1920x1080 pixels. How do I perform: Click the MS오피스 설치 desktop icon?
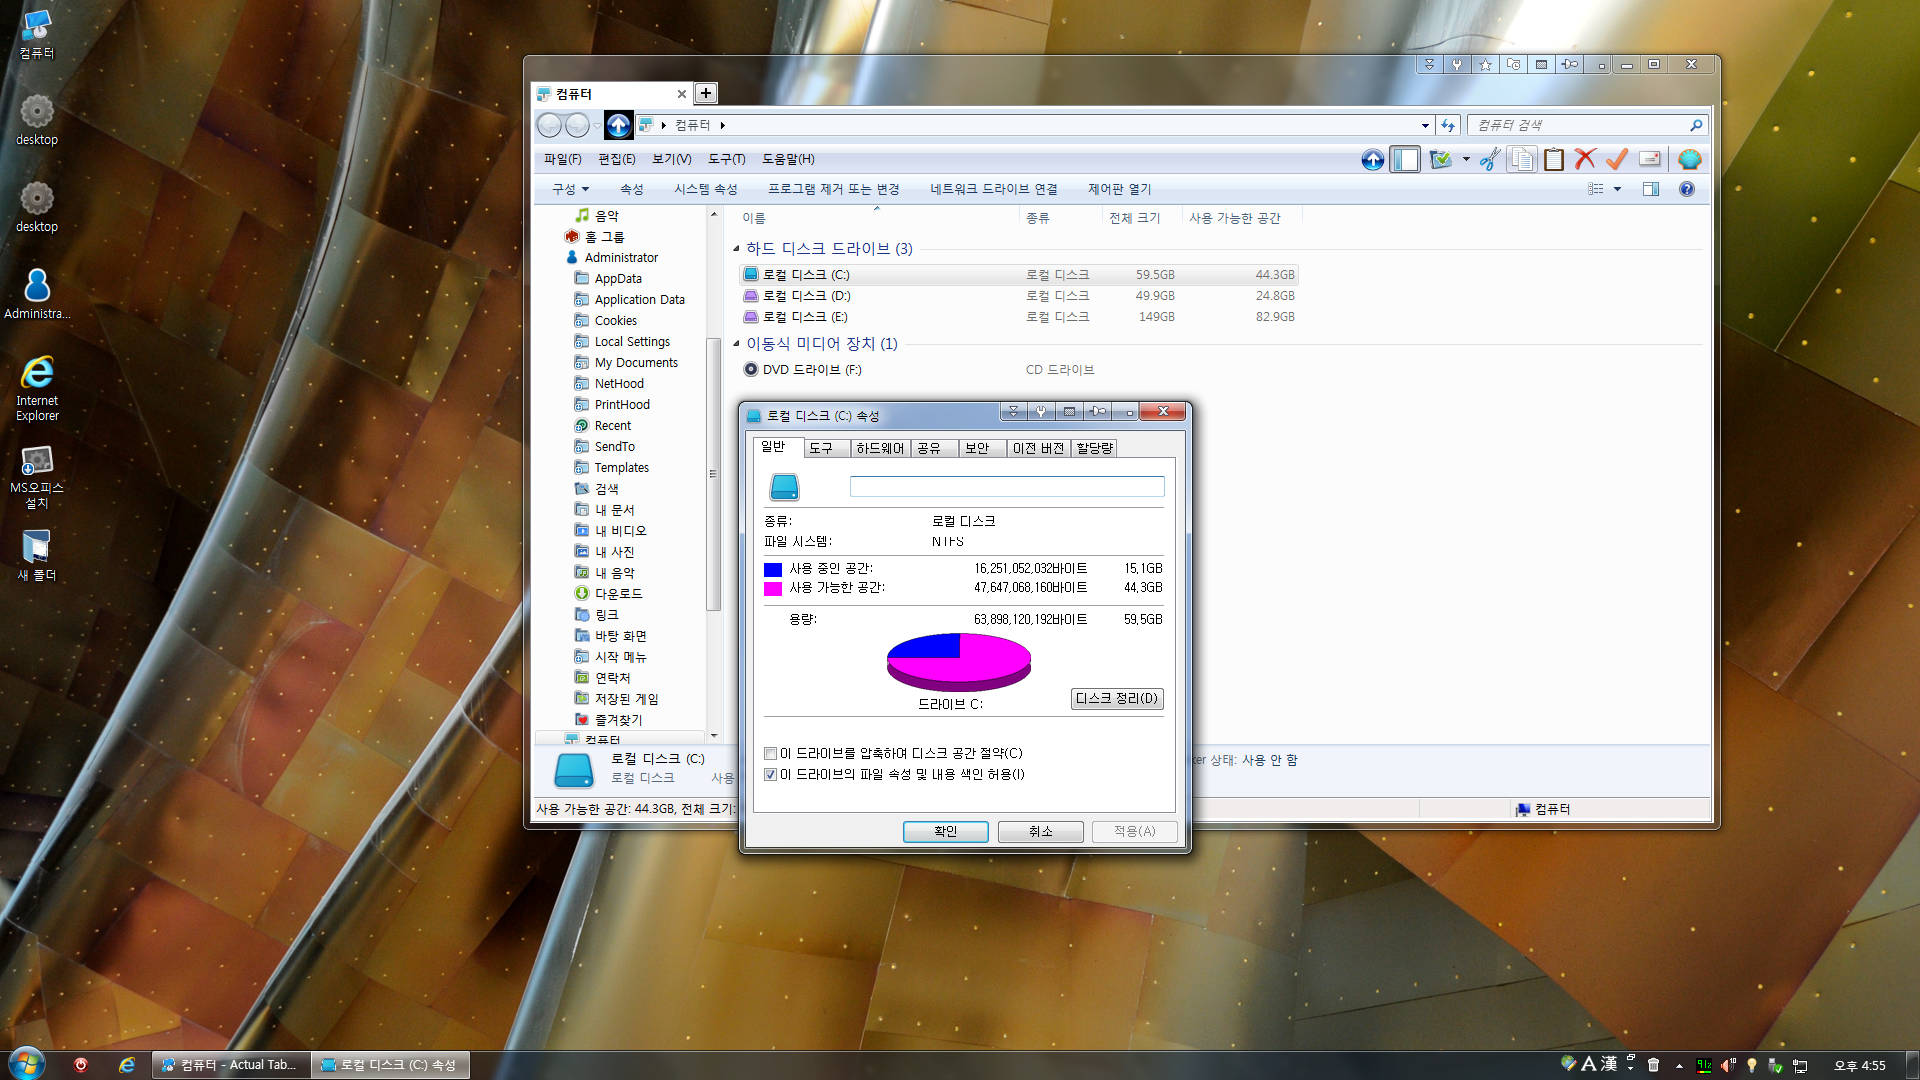click(x=37, y=476)
